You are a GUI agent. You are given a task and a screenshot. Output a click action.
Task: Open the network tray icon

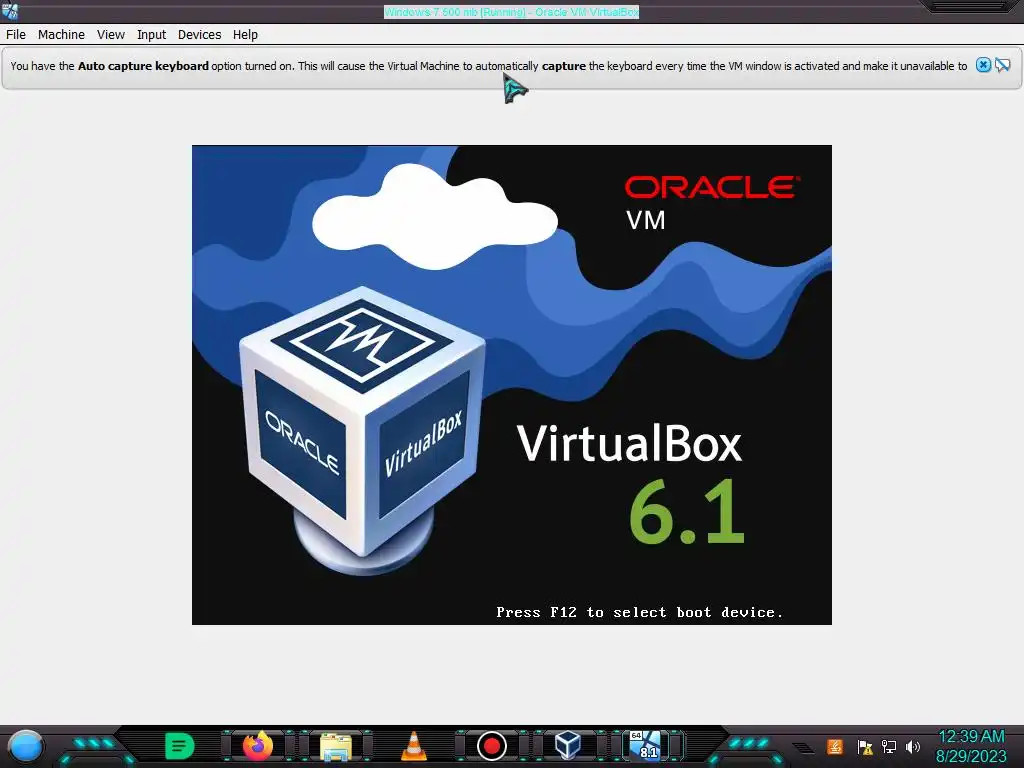tap(889, 746)
